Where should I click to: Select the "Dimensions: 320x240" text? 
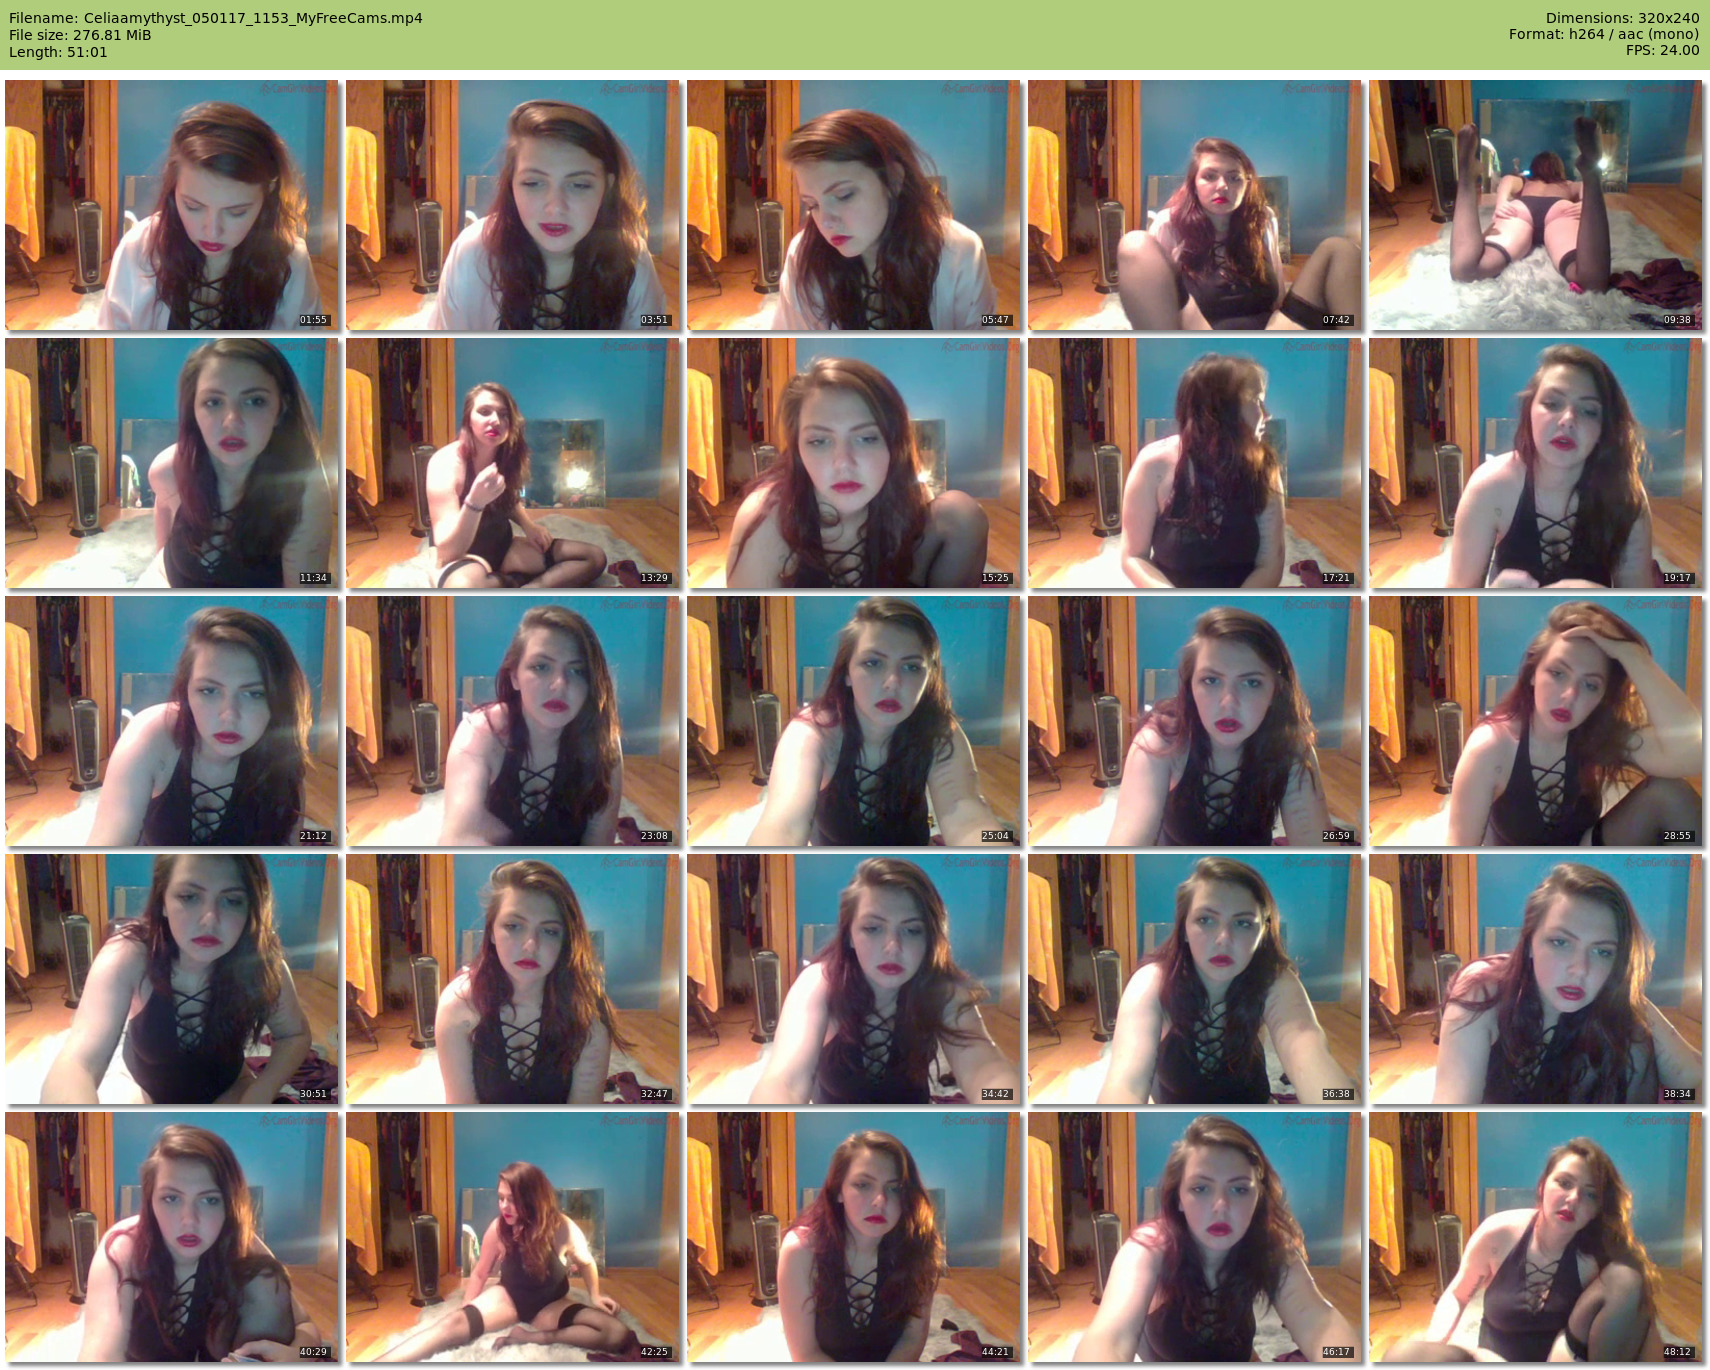1622,18
